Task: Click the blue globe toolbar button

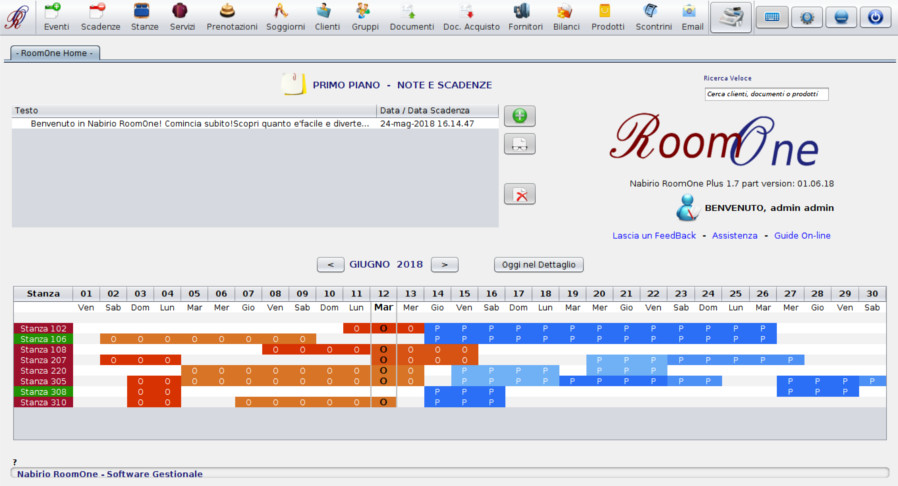Action: (x=841, y=17)
